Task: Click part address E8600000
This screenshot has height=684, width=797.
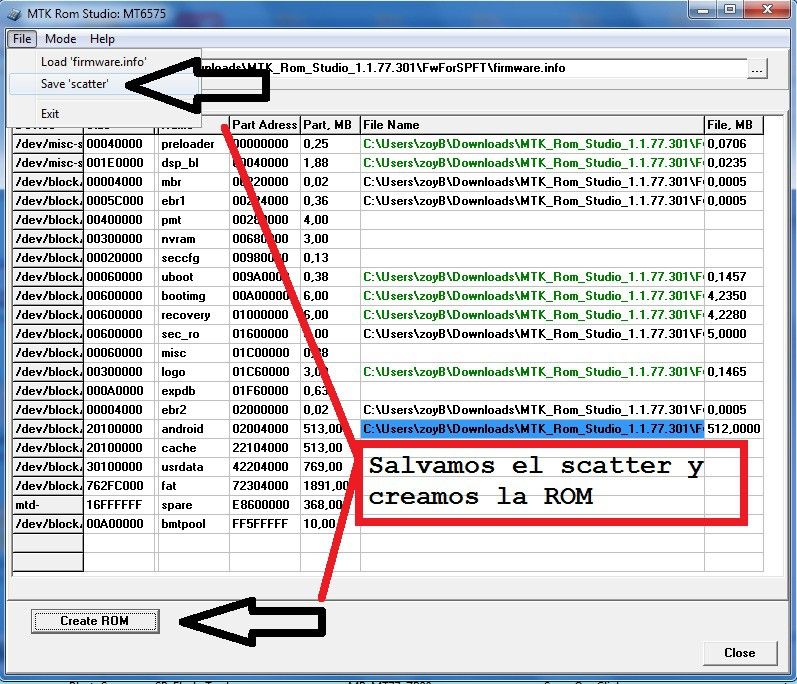Action: pyautogui.click(x=264, y=505)
